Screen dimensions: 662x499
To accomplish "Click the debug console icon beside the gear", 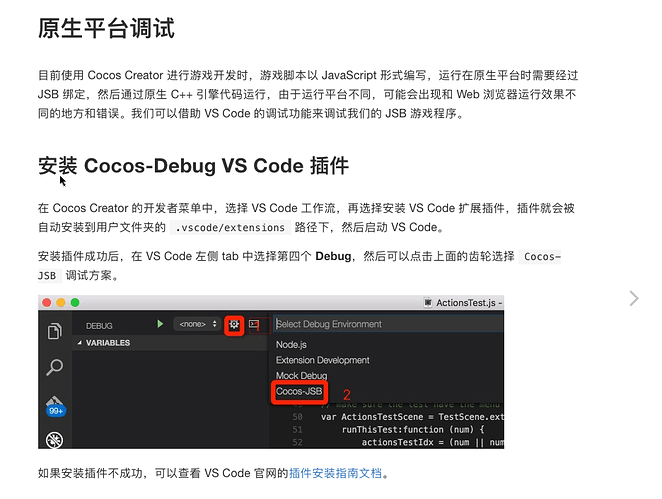I will click(x=254, y=324).
